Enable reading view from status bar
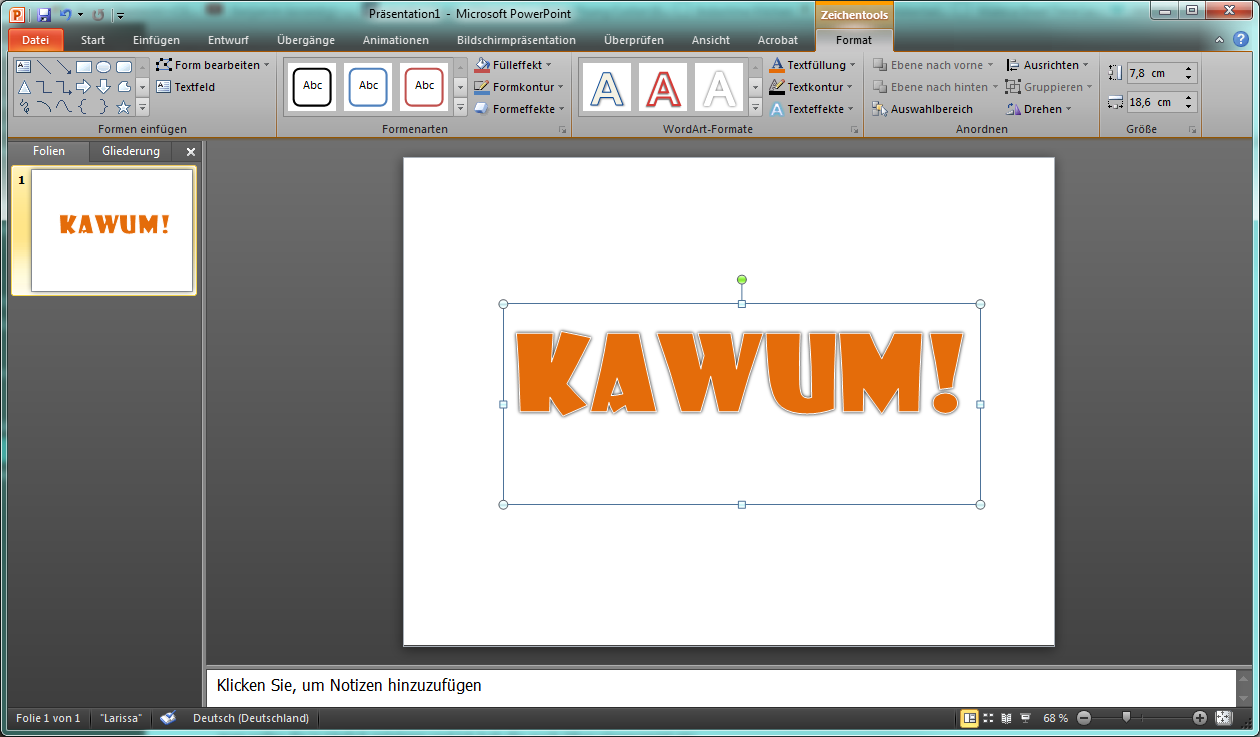1260x737 pixels. point(1006,718)
